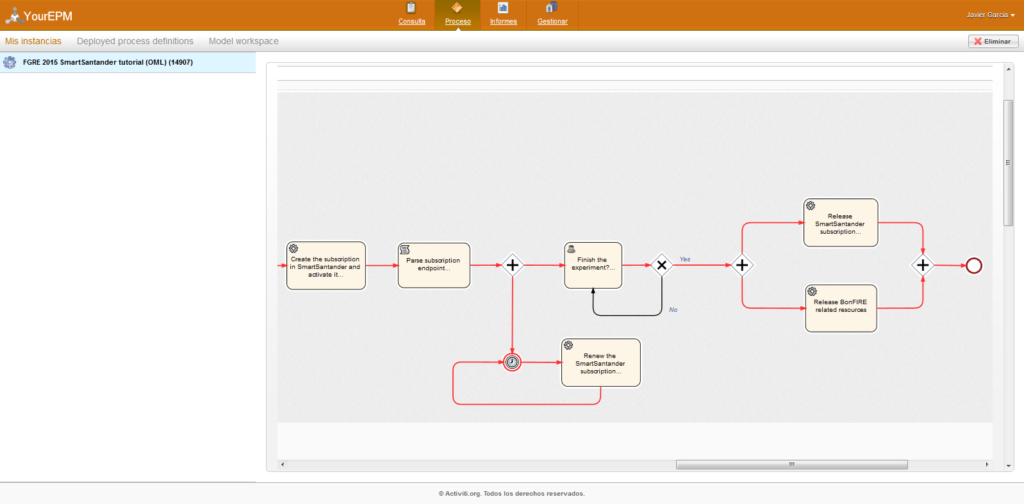Click the script icon in Parse subscription task
Image resolution: width=1024 pixels, height=504 pixels.
[x=405, y=249]
